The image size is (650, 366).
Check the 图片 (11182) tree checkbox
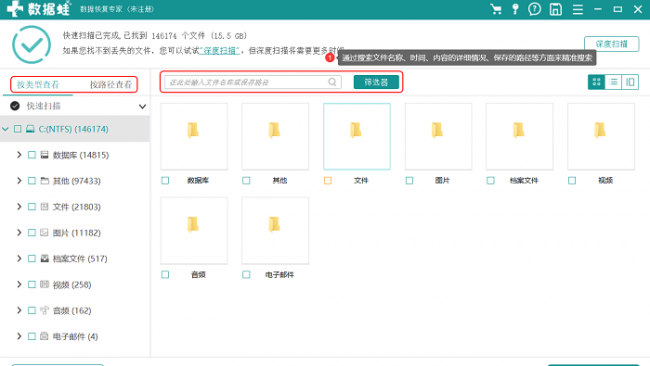32,233
